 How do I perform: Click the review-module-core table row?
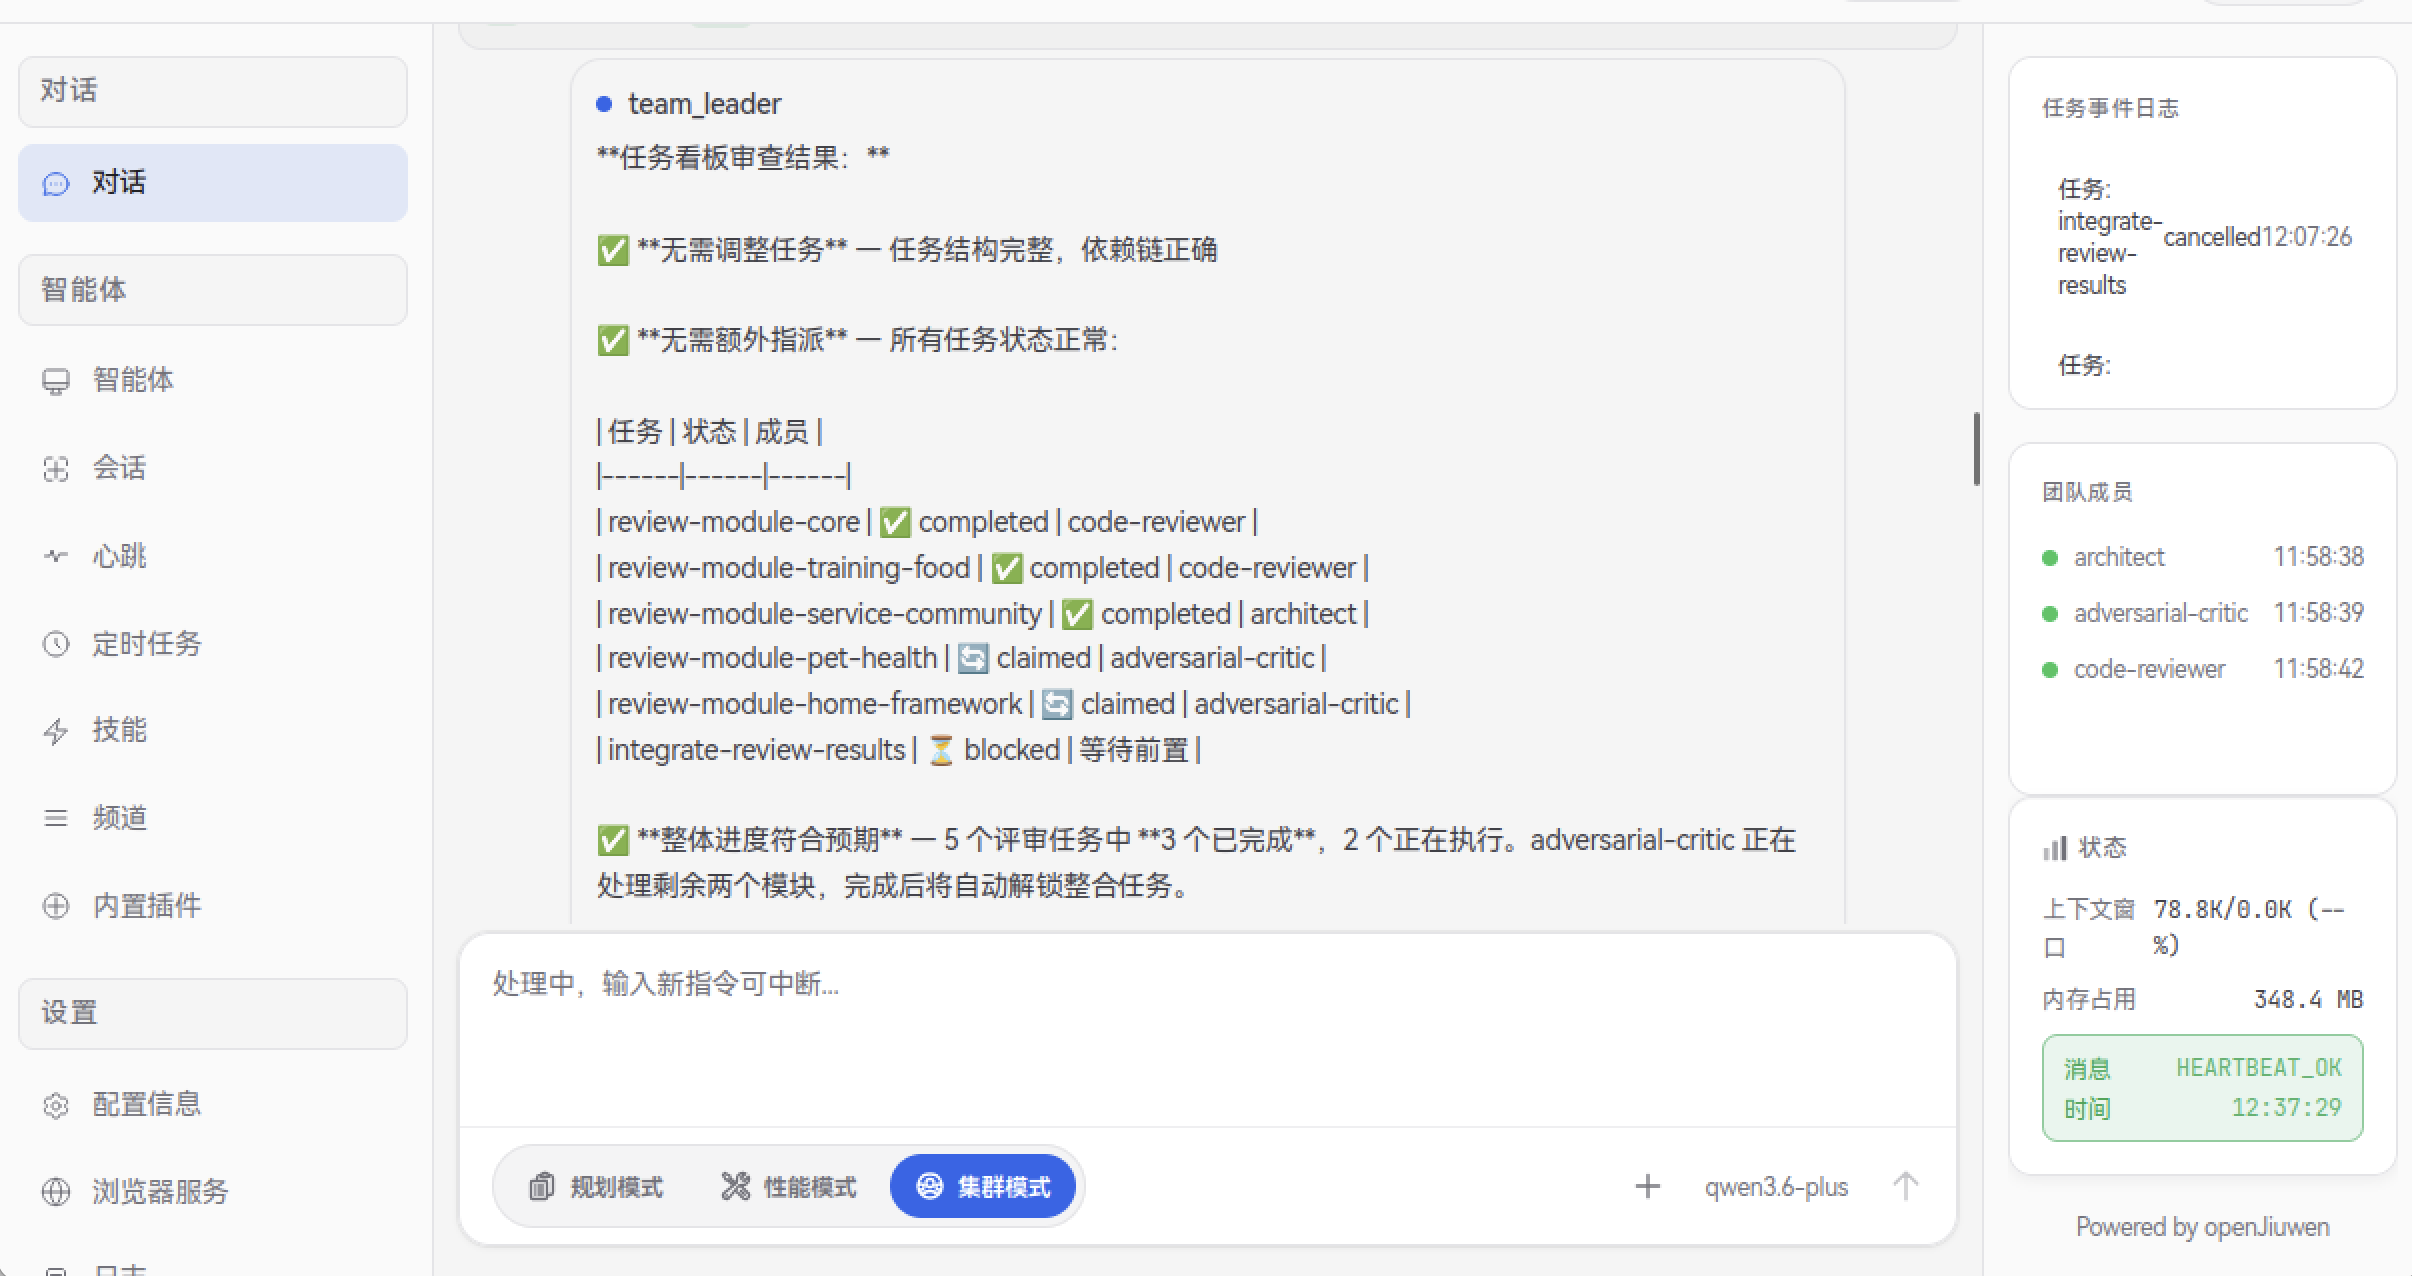click(x=927, y=522)
